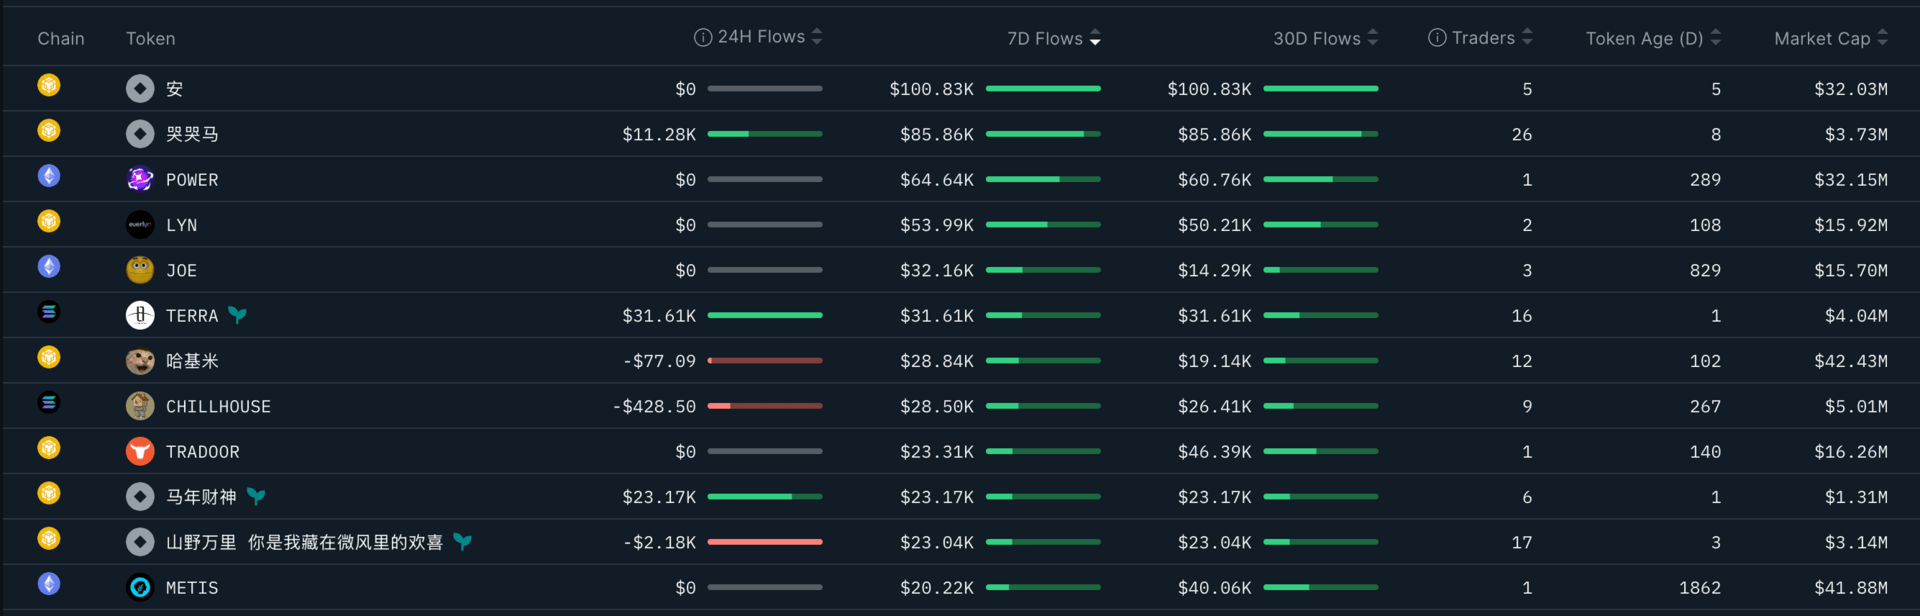Open the 安 token
Image resolution: width=1920 pixels, height=616 pixels.
pos(174,89)
